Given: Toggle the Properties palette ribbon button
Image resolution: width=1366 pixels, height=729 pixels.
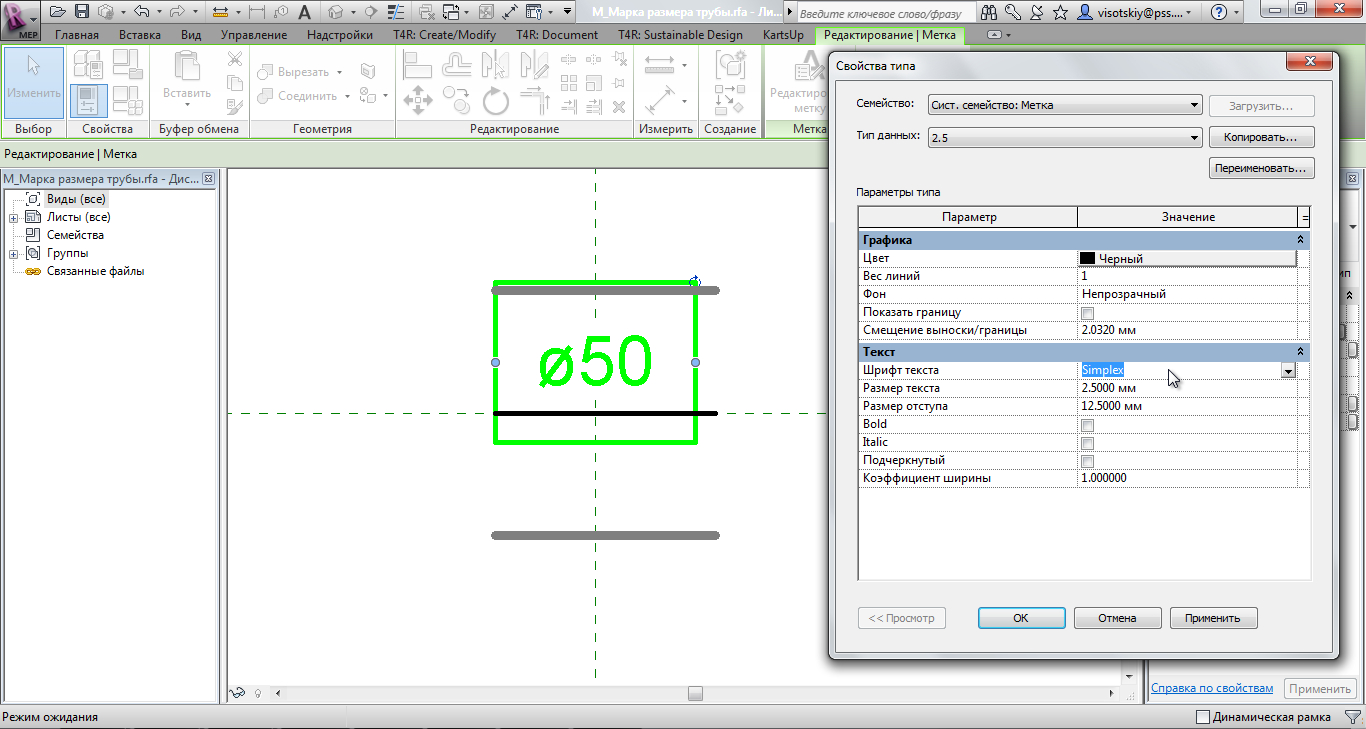Looking at the screenshot, I should (89, 99).
